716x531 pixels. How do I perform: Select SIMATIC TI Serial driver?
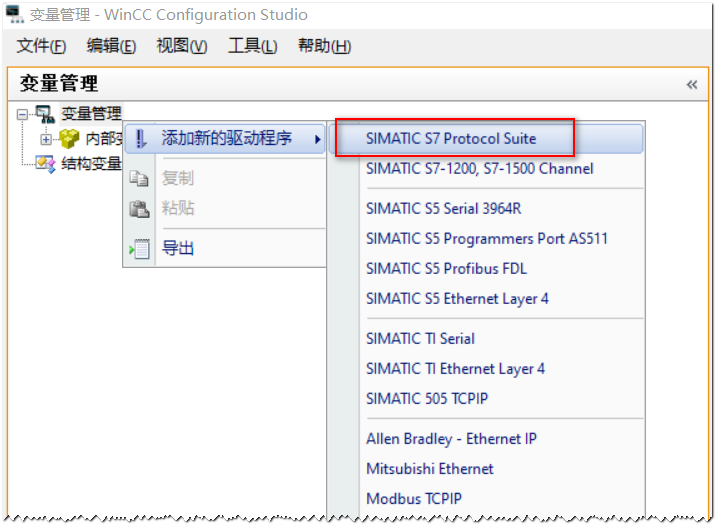[x=420, y=339]
